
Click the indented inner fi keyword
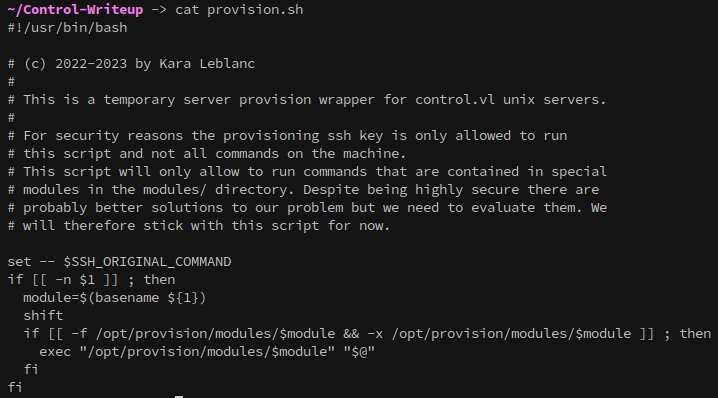pyautogui.click(x=31, y=370)
